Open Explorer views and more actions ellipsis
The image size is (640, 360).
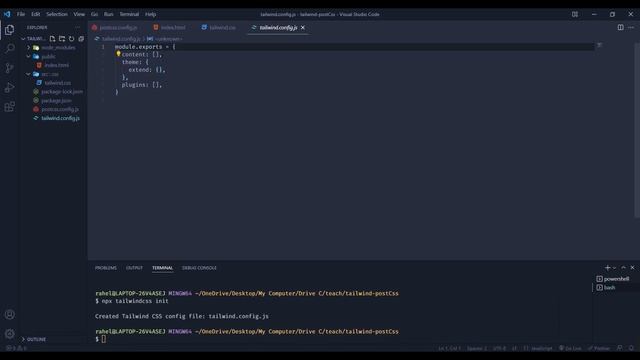pos(78,27)
